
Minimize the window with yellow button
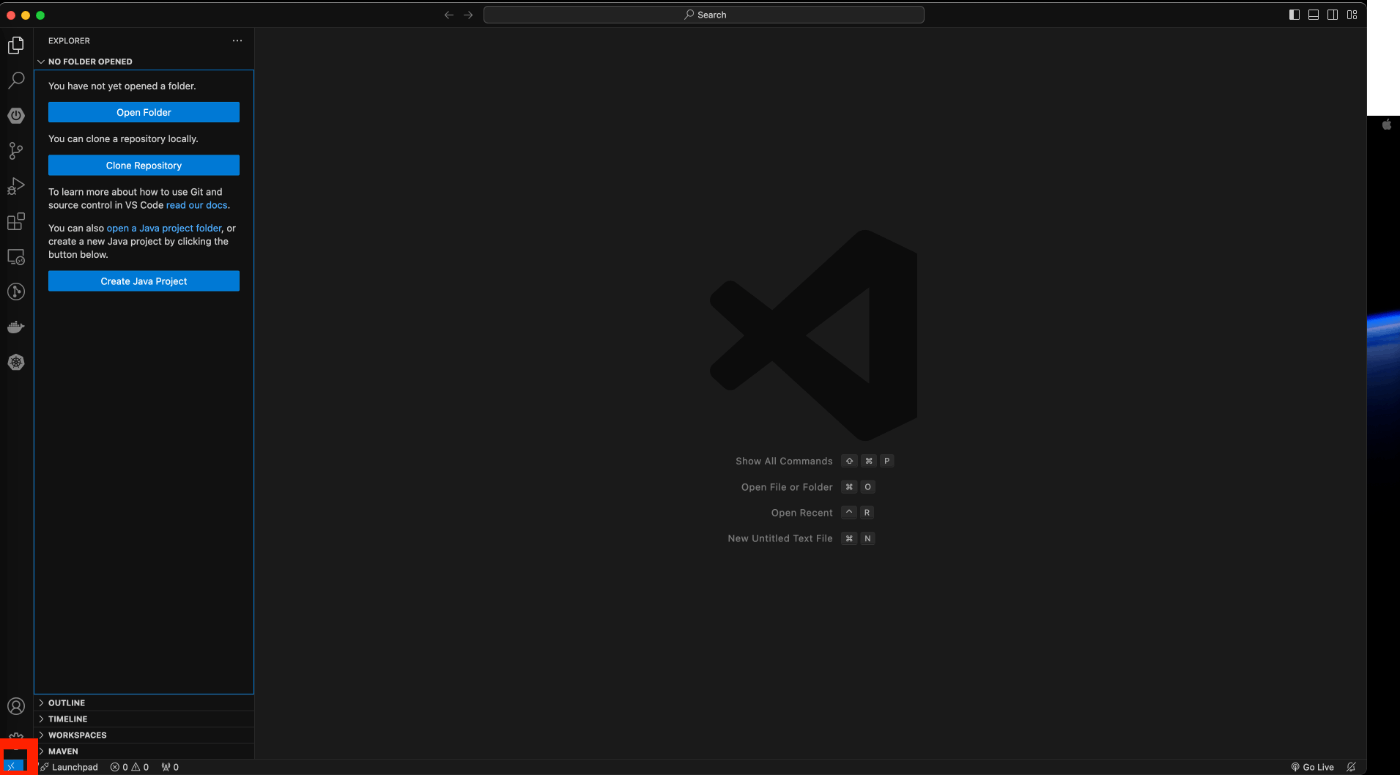pyautogui.click(x=26, y=15)
